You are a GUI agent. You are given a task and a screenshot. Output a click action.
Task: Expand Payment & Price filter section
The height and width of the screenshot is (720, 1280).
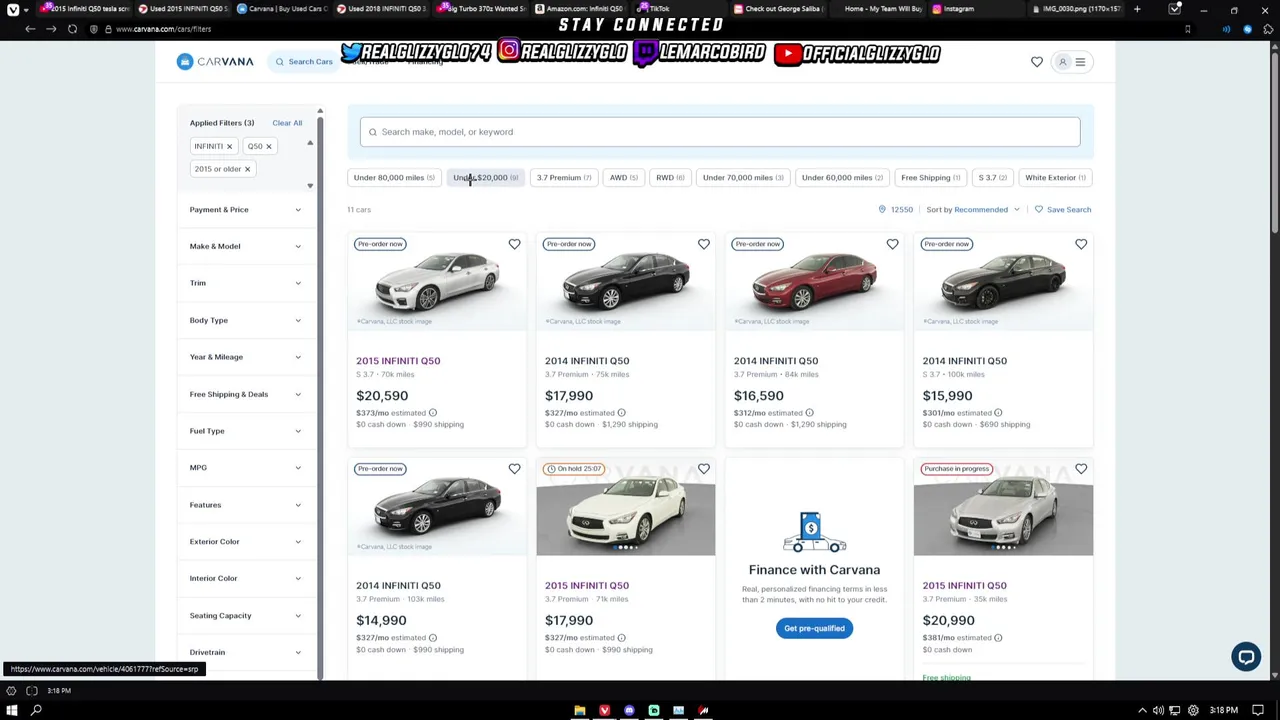[x=245, y=210]
